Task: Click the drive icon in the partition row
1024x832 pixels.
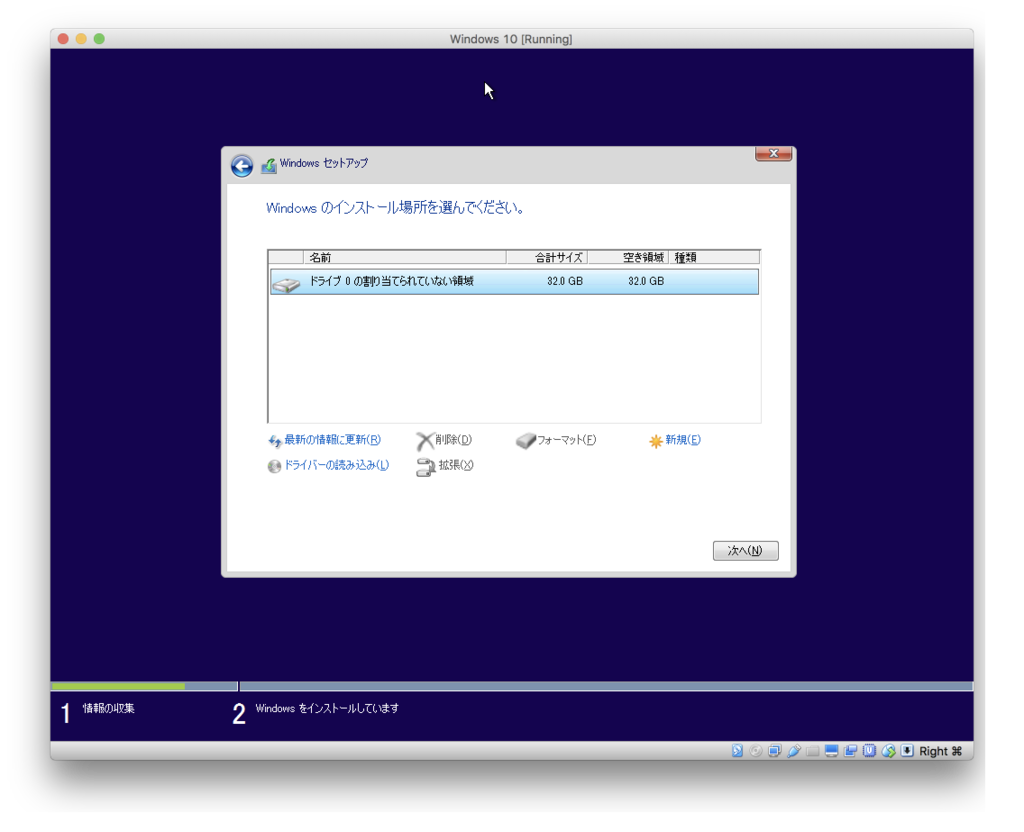Action: click(x=286, y=285)
